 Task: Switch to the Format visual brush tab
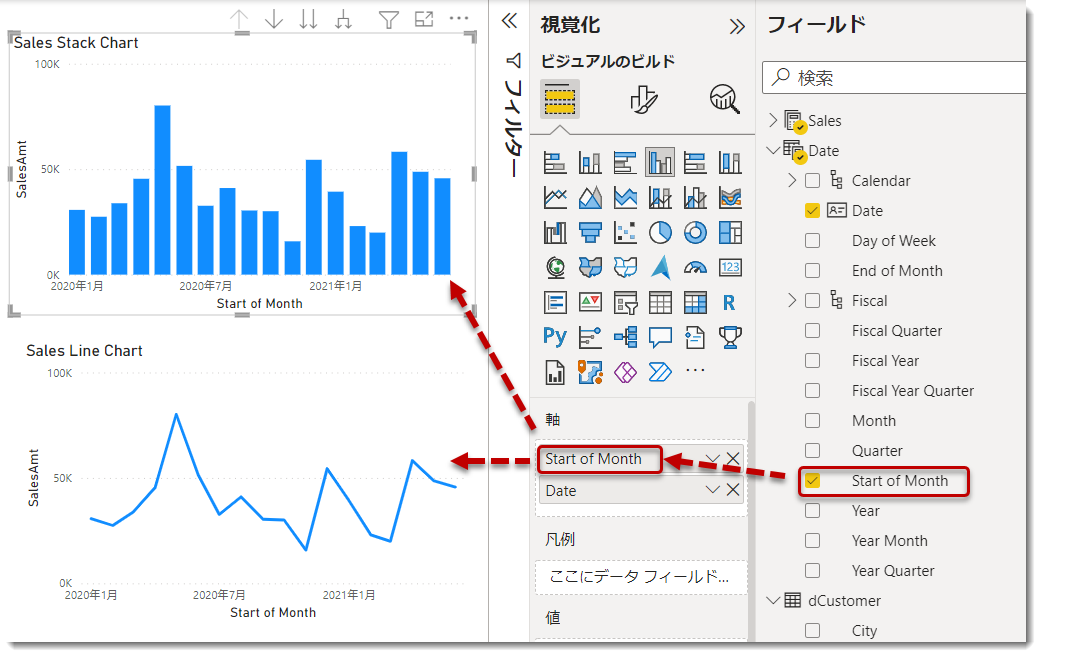(643, 100)
